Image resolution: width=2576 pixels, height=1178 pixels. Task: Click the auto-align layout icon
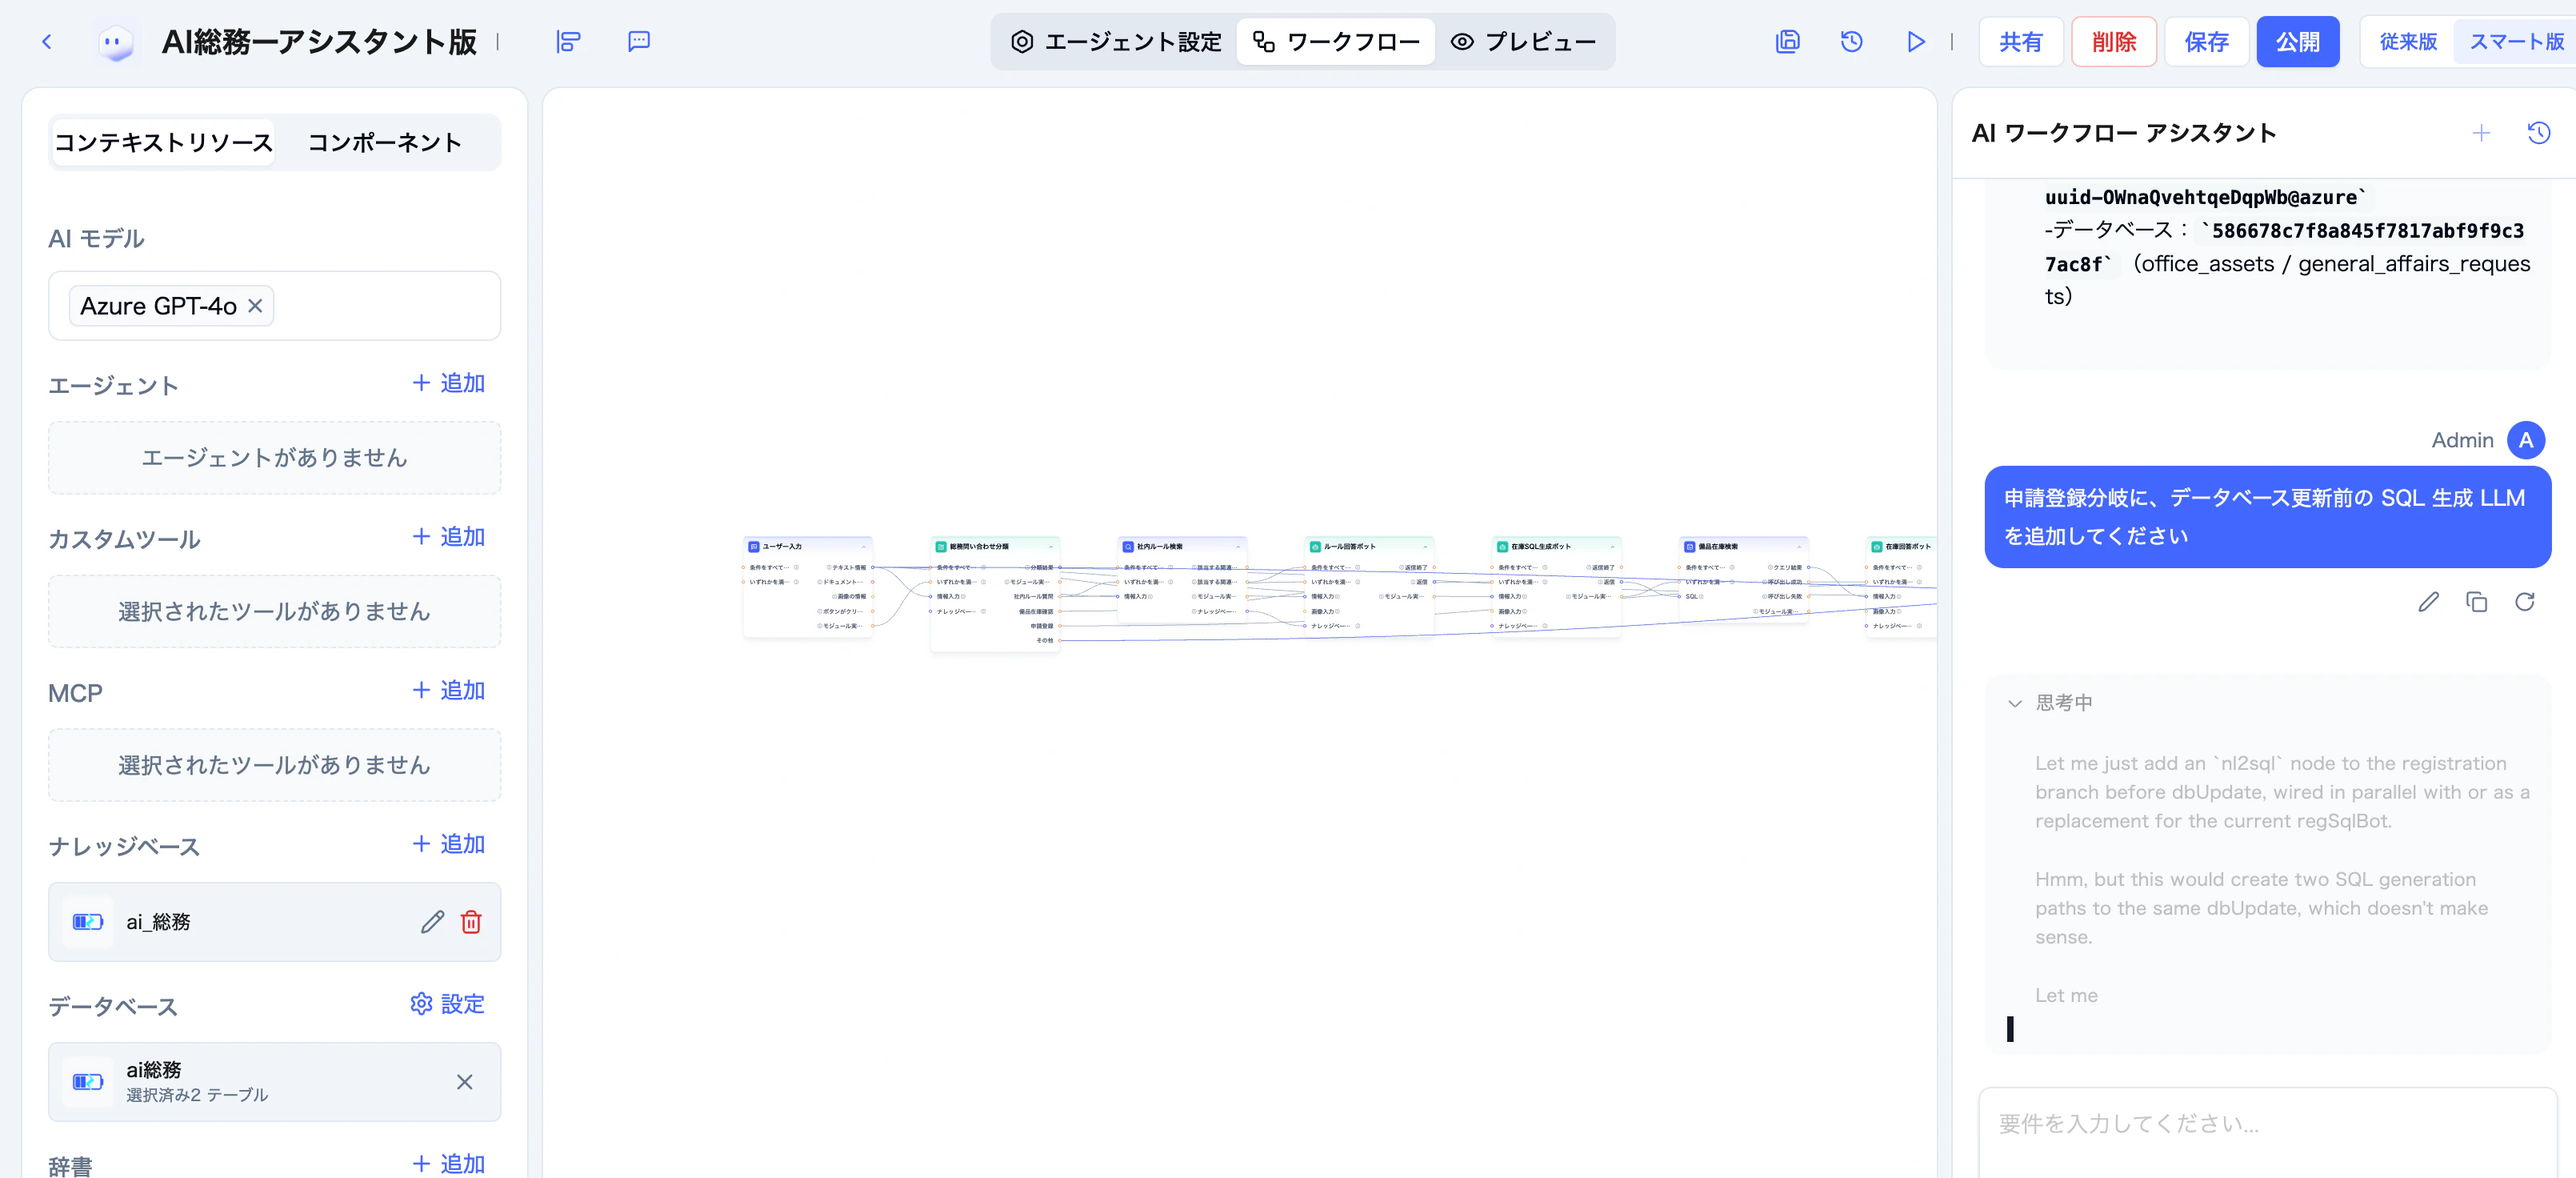tap(568, 41)
